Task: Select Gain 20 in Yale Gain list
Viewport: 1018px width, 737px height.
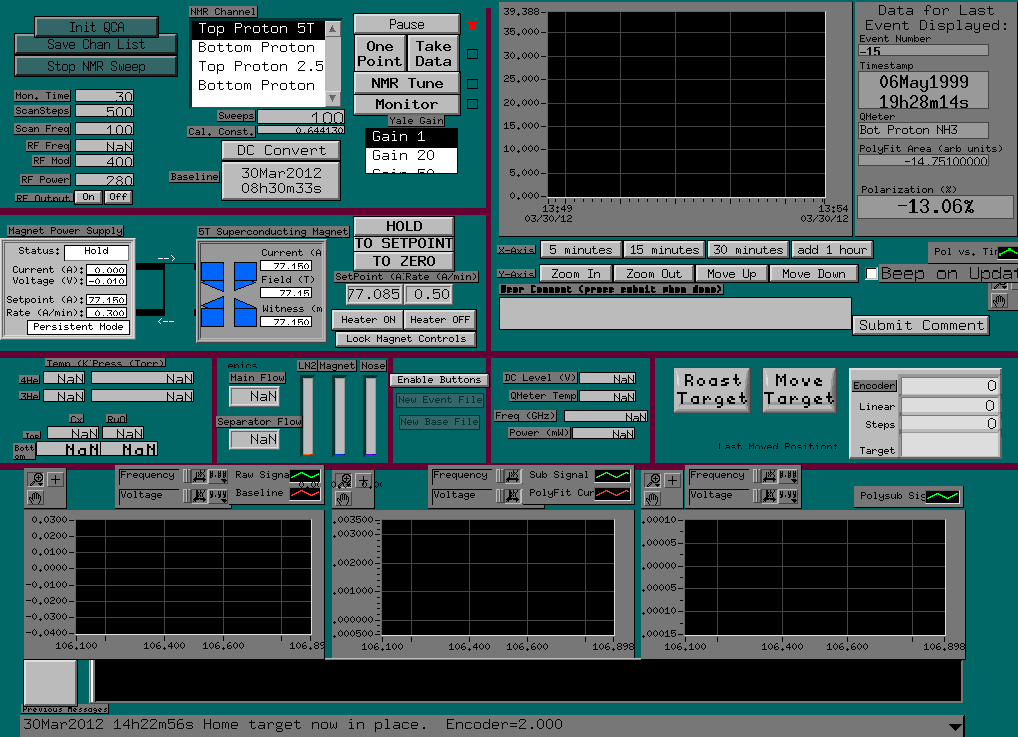Action: tap(412, 156)
